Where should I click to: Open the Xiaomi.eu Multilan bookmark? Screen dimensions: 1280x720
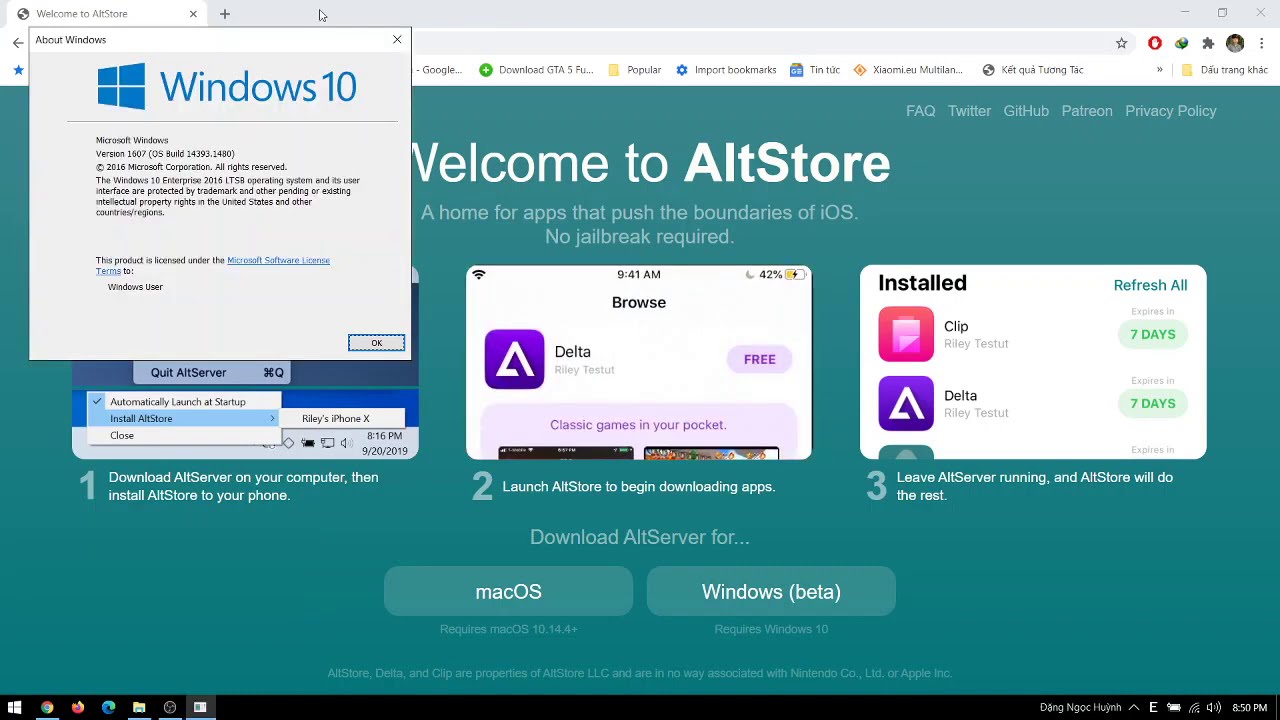click(908, 70)
